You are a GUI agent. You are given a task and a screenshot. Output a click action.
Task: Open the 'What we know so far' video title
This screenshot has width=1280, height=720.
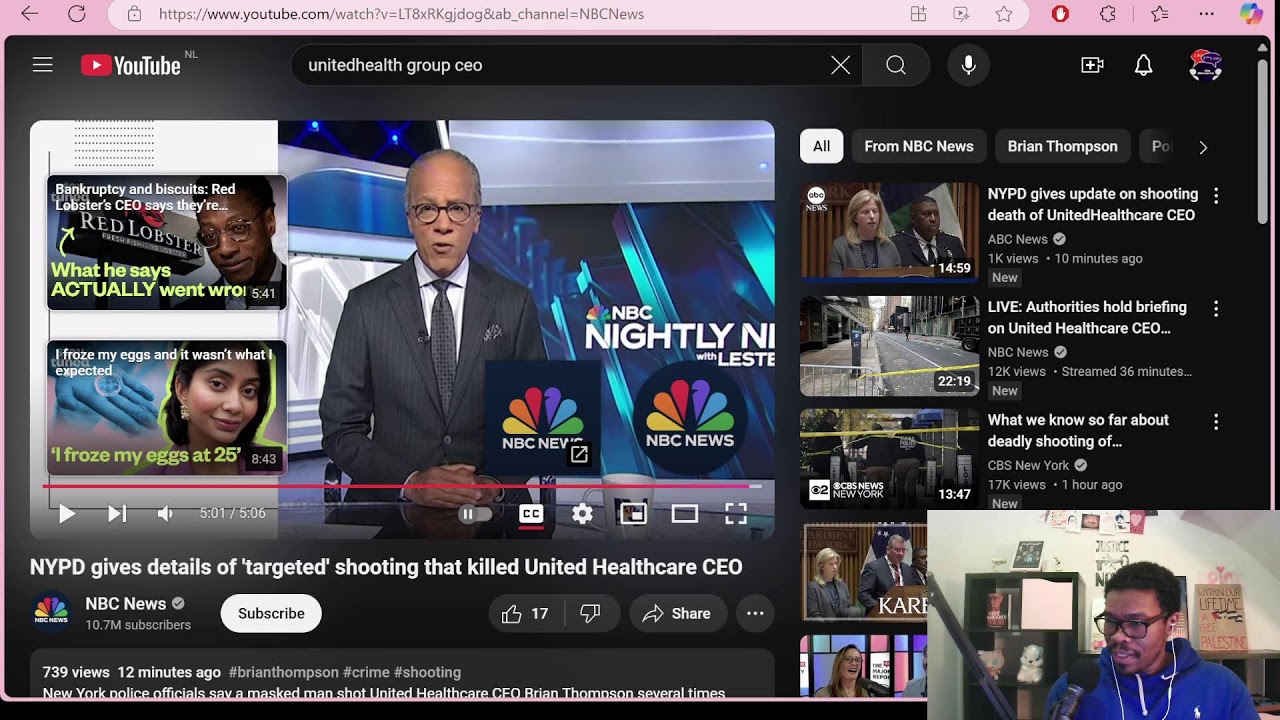point(1078,430)
